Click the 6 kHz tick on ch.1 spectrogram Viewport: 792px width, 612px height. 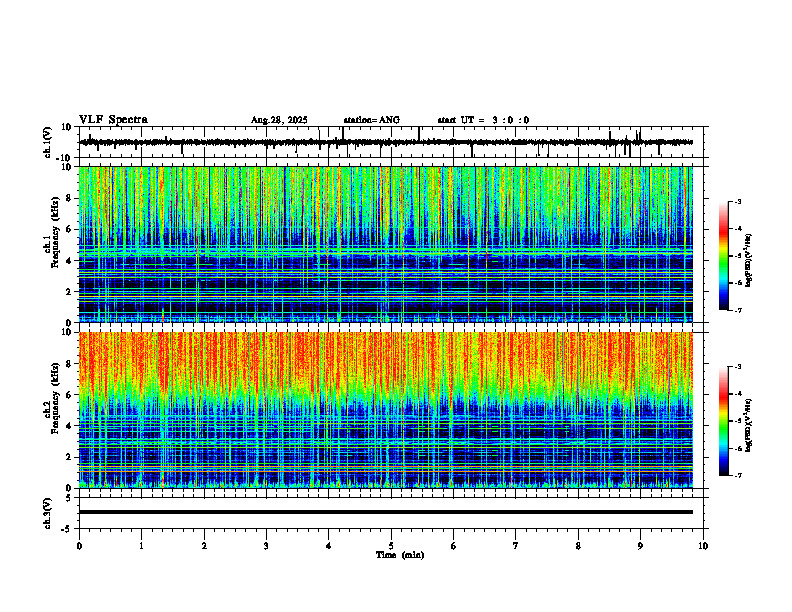pos(70,229)
